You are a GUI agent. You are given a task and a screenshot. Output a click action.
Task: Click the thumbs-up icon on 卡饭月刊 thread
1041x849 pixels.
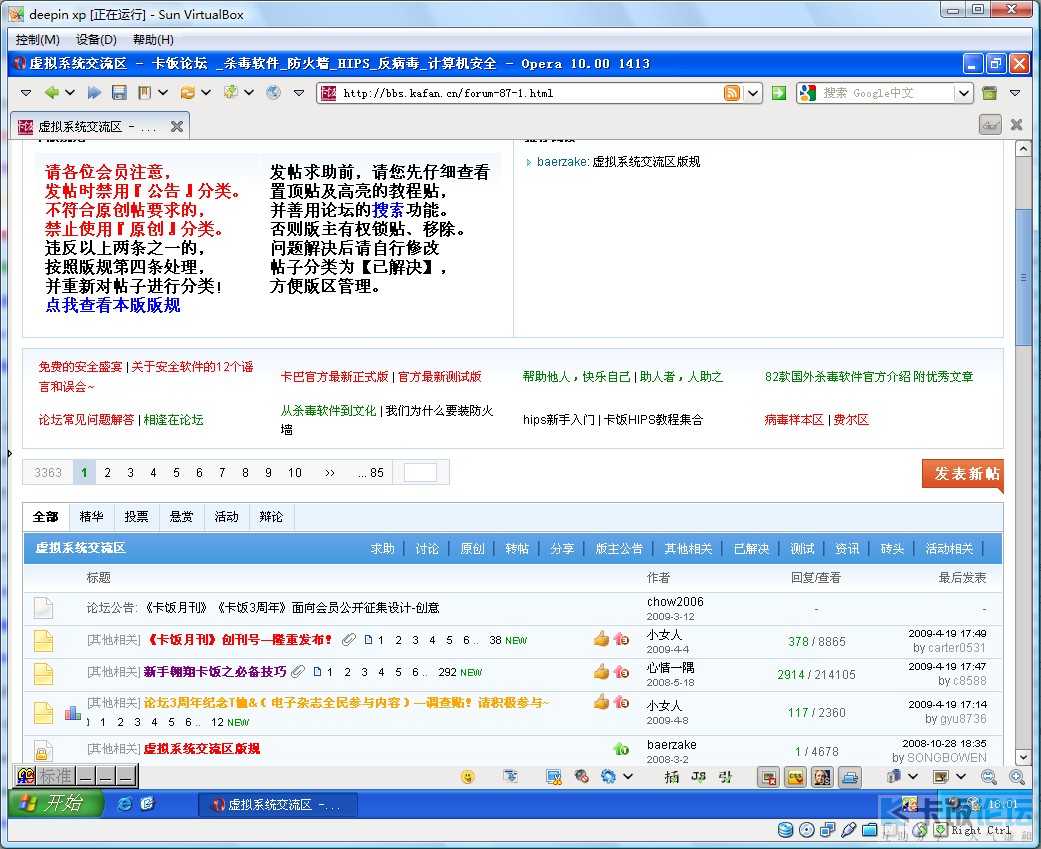pos(601,639)
